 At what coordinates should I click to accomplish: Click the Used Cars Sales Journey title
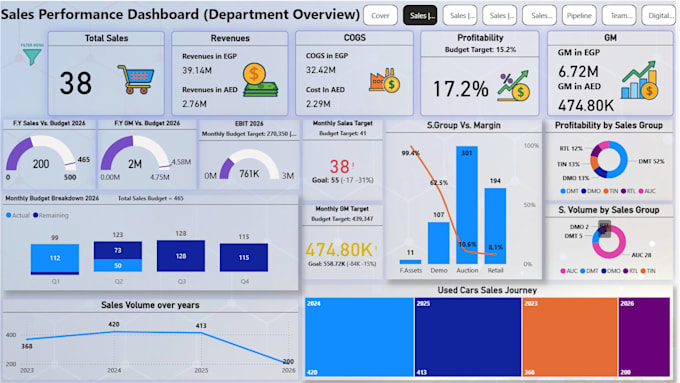(x=487, y=290)
